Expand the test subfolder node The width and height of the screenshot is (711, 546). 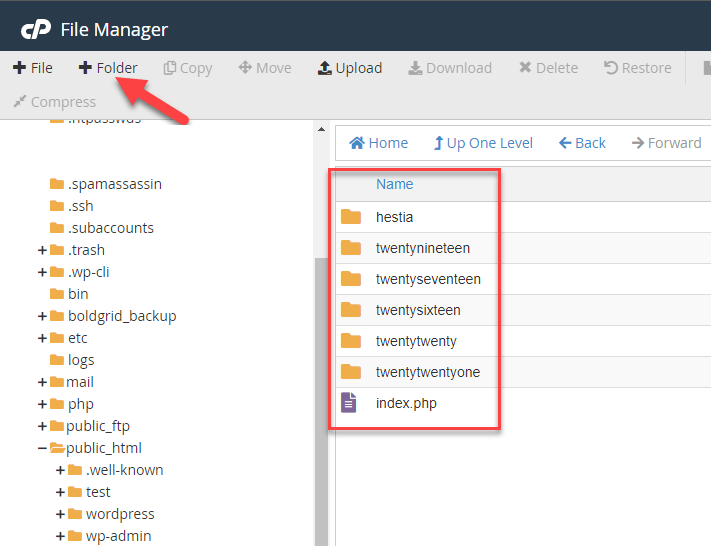click(x=60, y=492)
